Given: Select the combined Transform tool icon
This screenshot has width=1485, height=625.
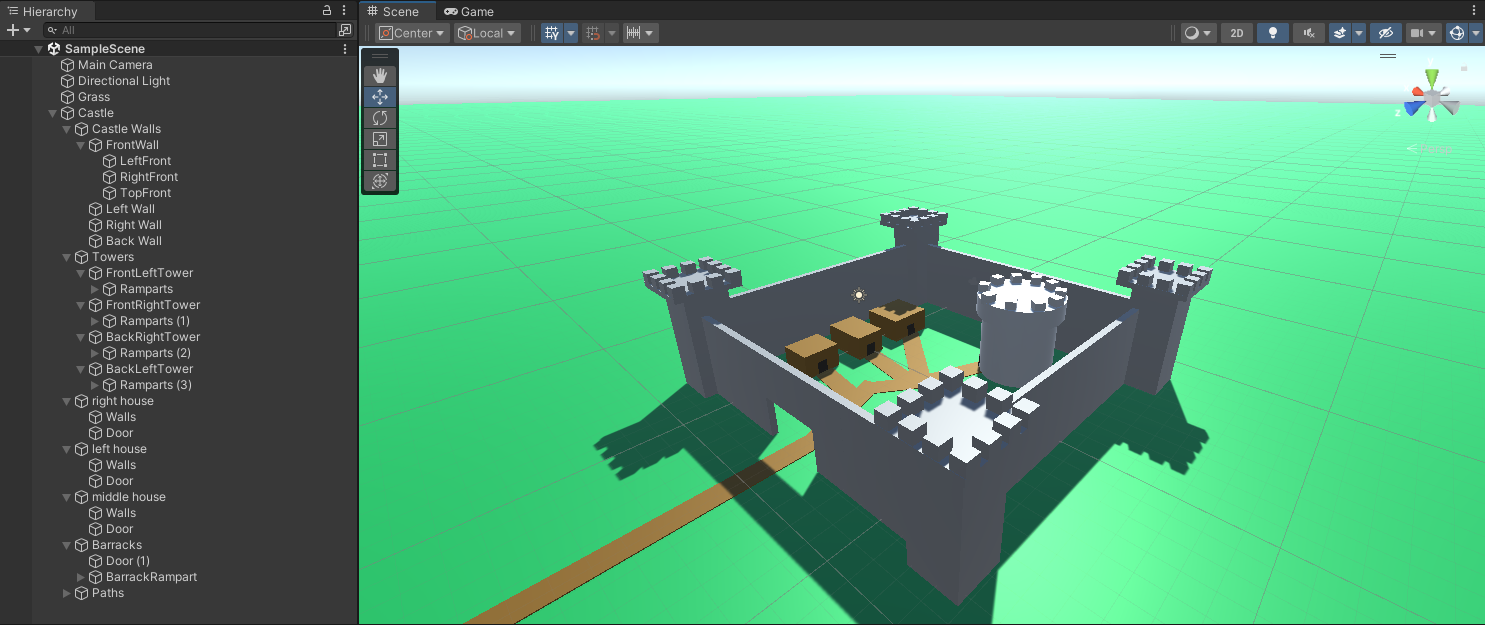Looking at the screenshot, I should (x=380, y=181).
